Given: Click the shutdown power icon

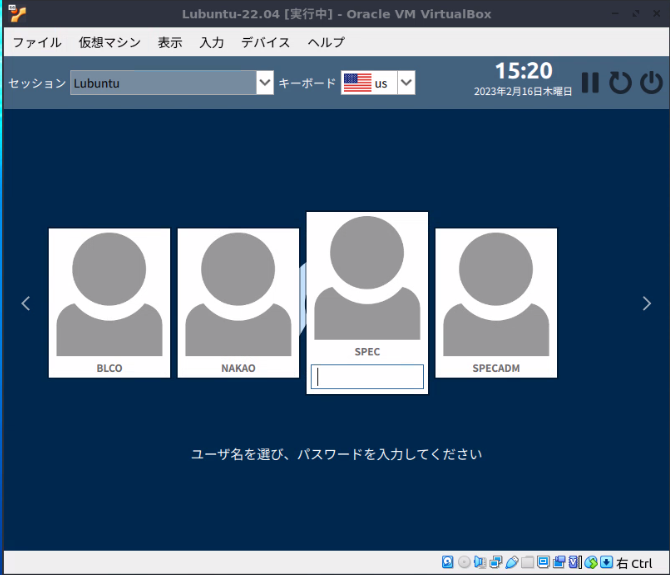Looking at the screenshot, I should (651, 83).
